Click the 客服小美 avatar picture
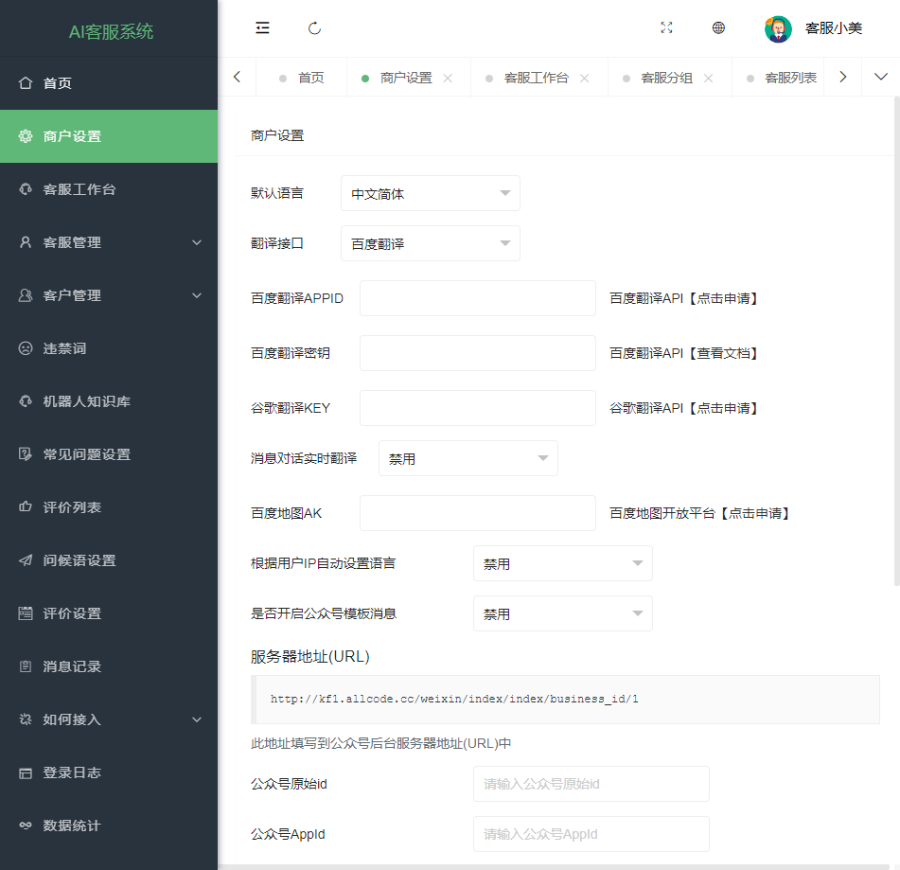 point(778,29)
